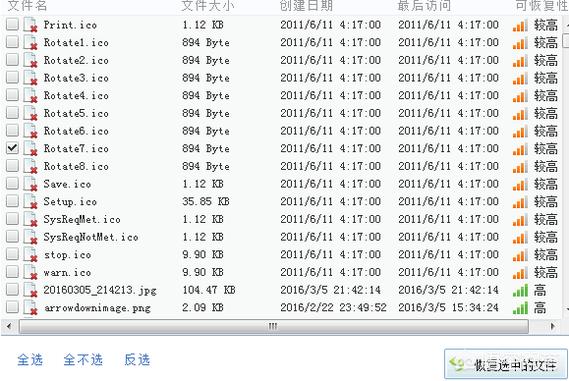The width and height of the screenshot is (569, 381).
Task: Check the stop.ico row checkbox
Action: coord(12,254)
